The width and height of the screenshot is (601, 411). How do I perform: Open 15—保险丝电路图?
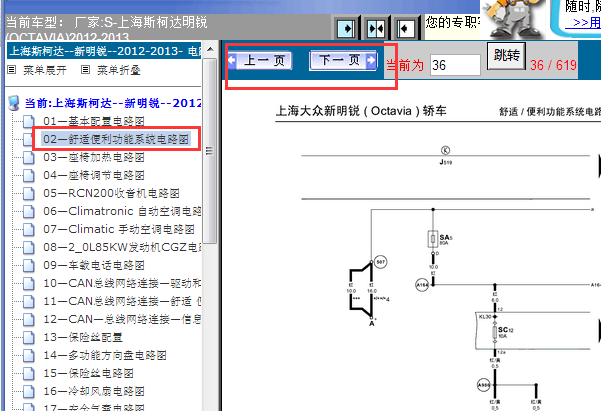(88, 373)
